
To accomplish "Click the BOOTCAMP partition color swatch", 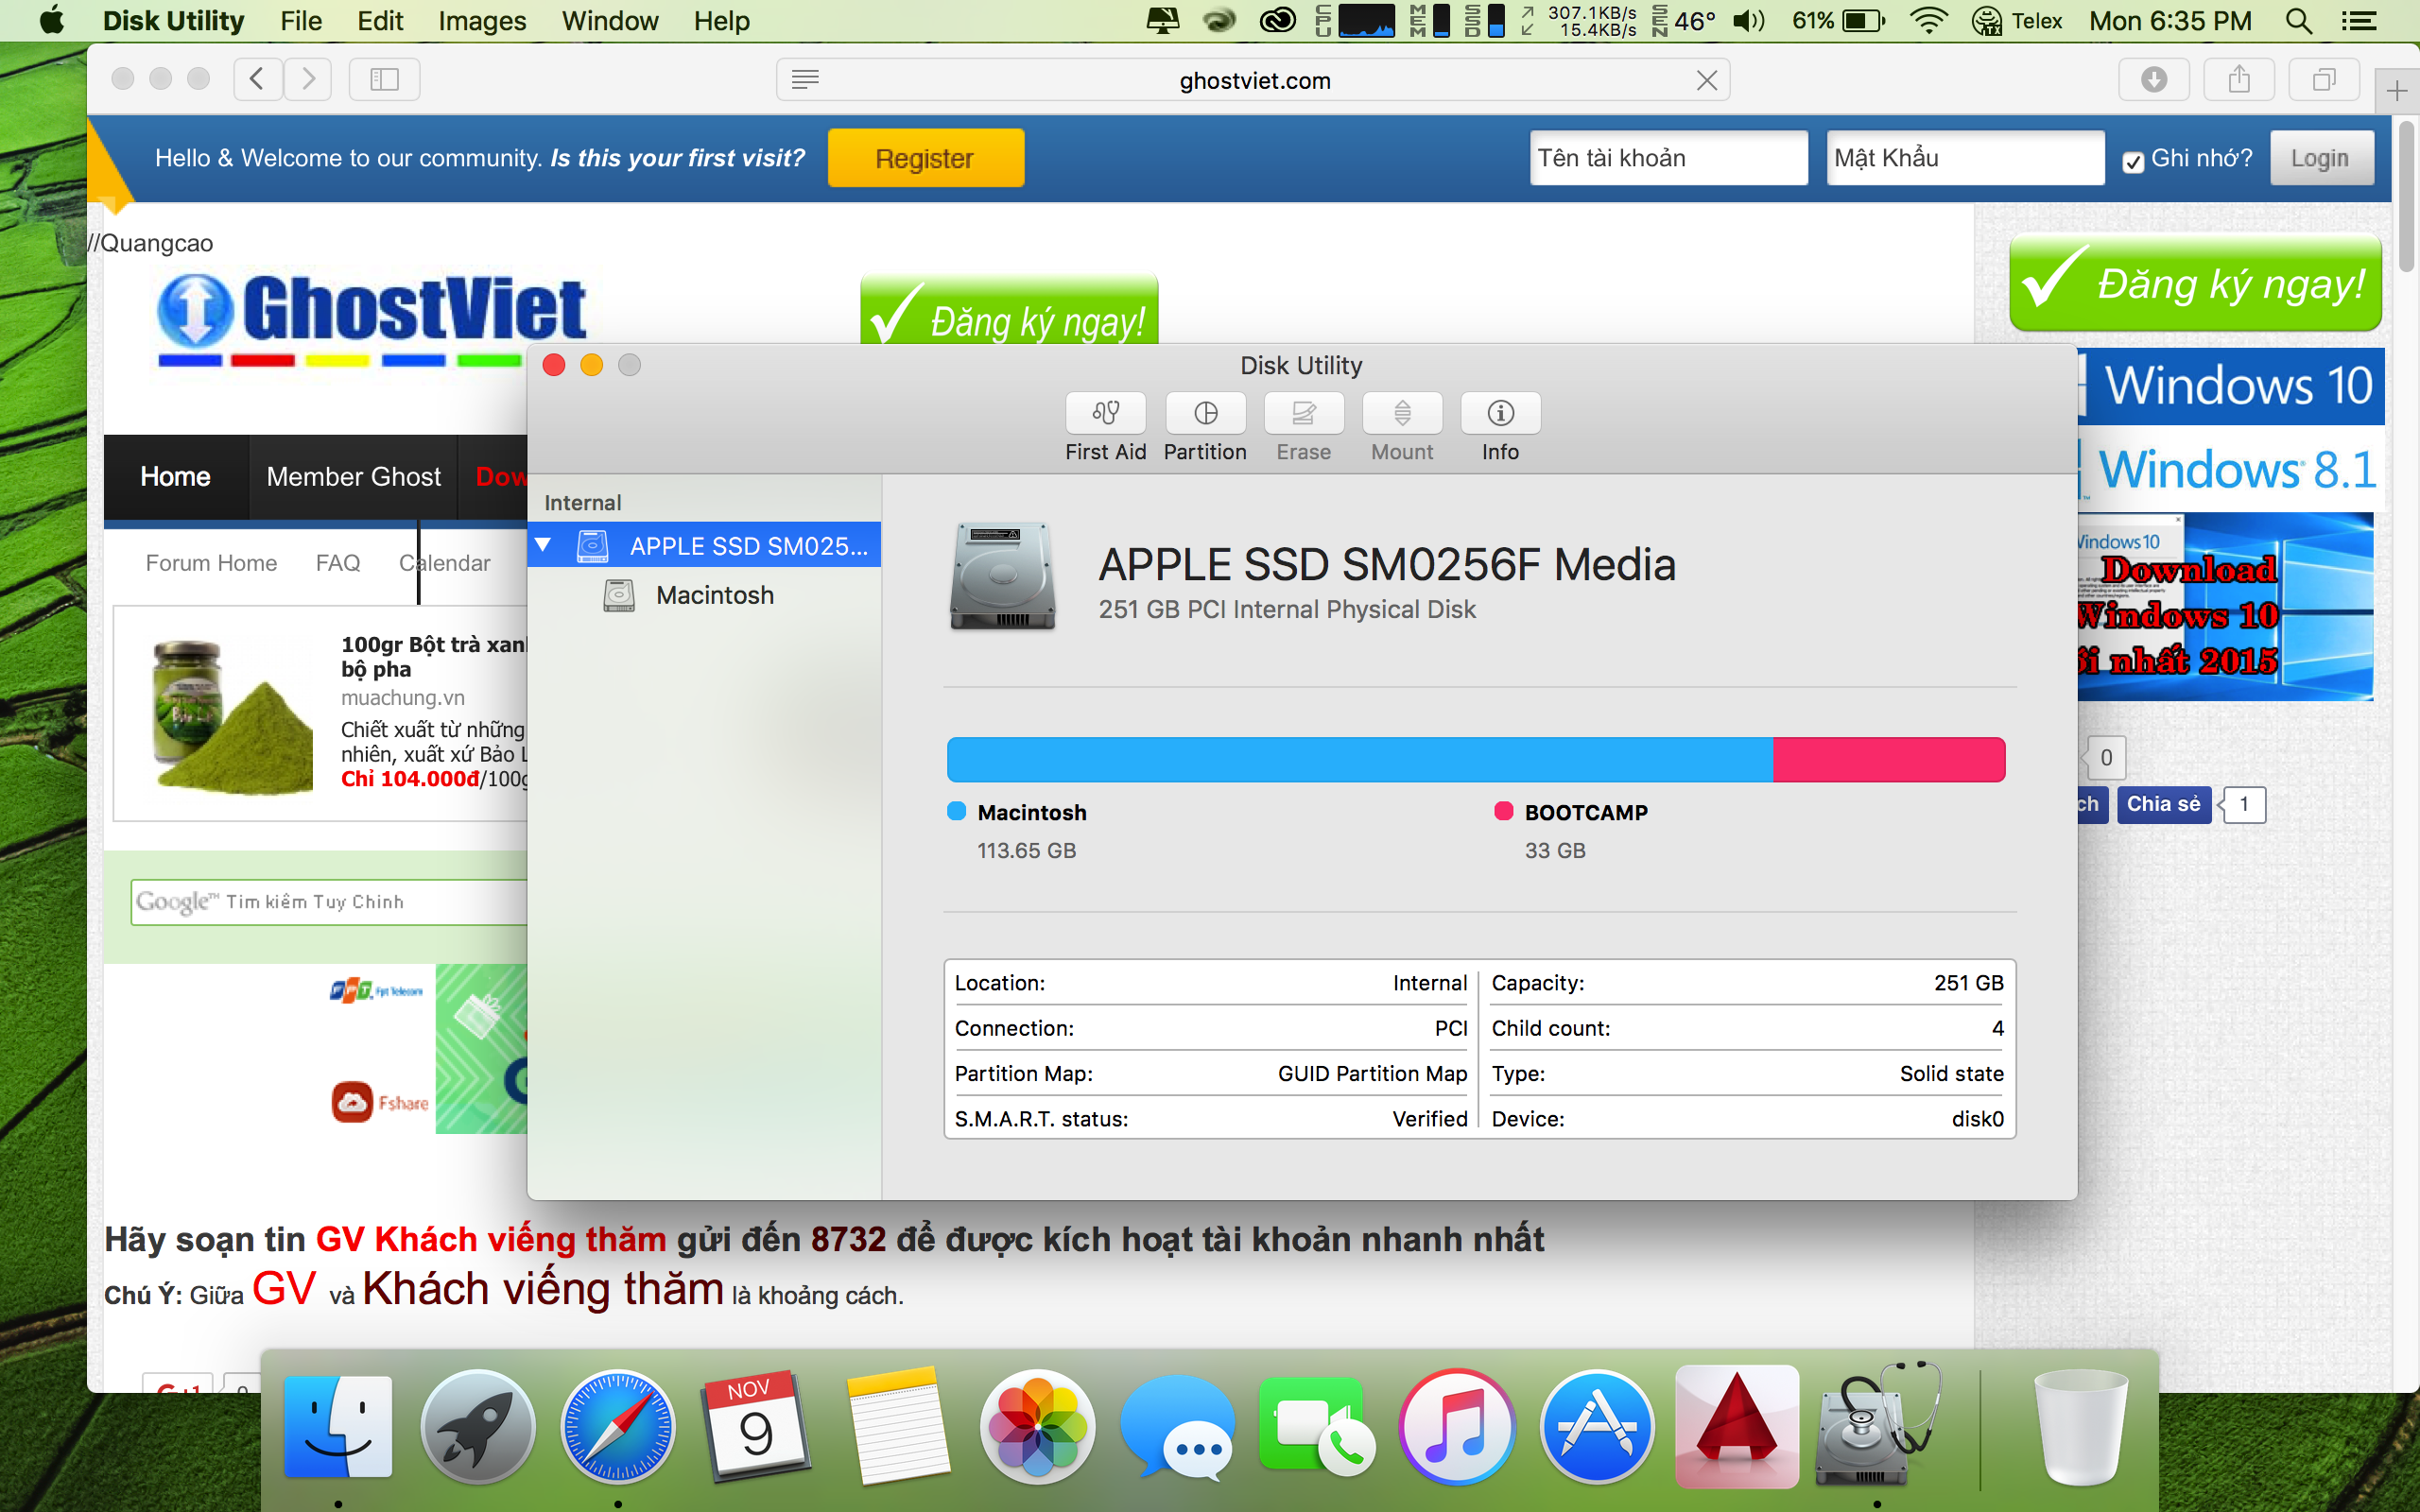I will (x=1502, y=810).
